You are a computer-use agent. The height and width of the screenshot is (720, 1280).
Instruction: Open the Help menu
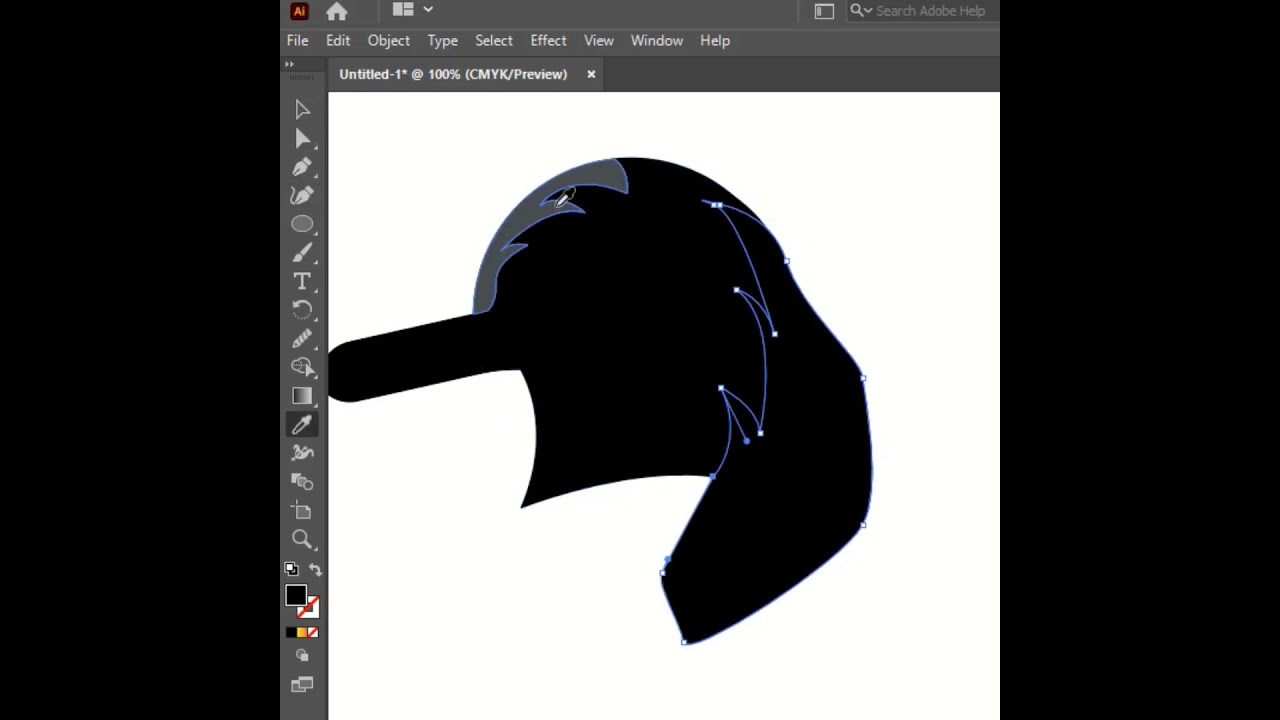[715, 41]
